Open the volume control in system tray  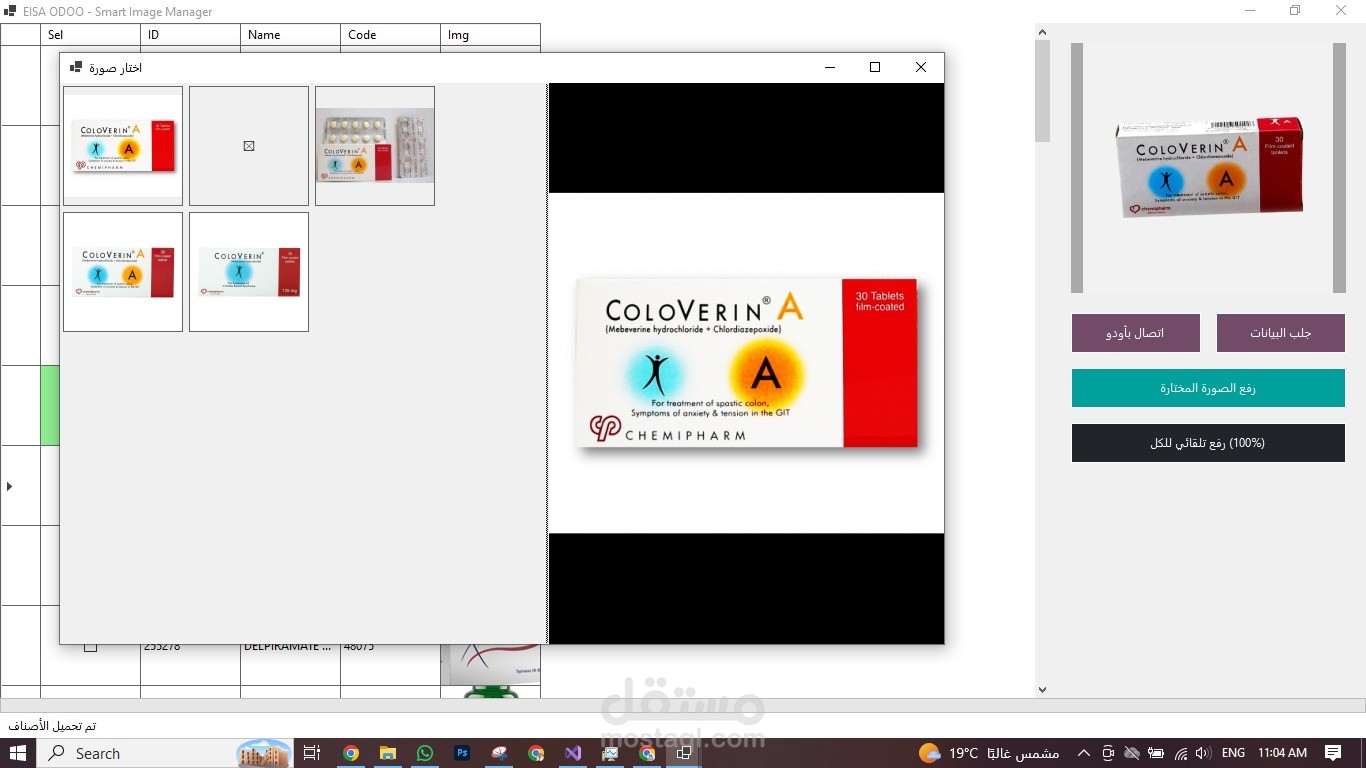click(x=1202, y=753)
